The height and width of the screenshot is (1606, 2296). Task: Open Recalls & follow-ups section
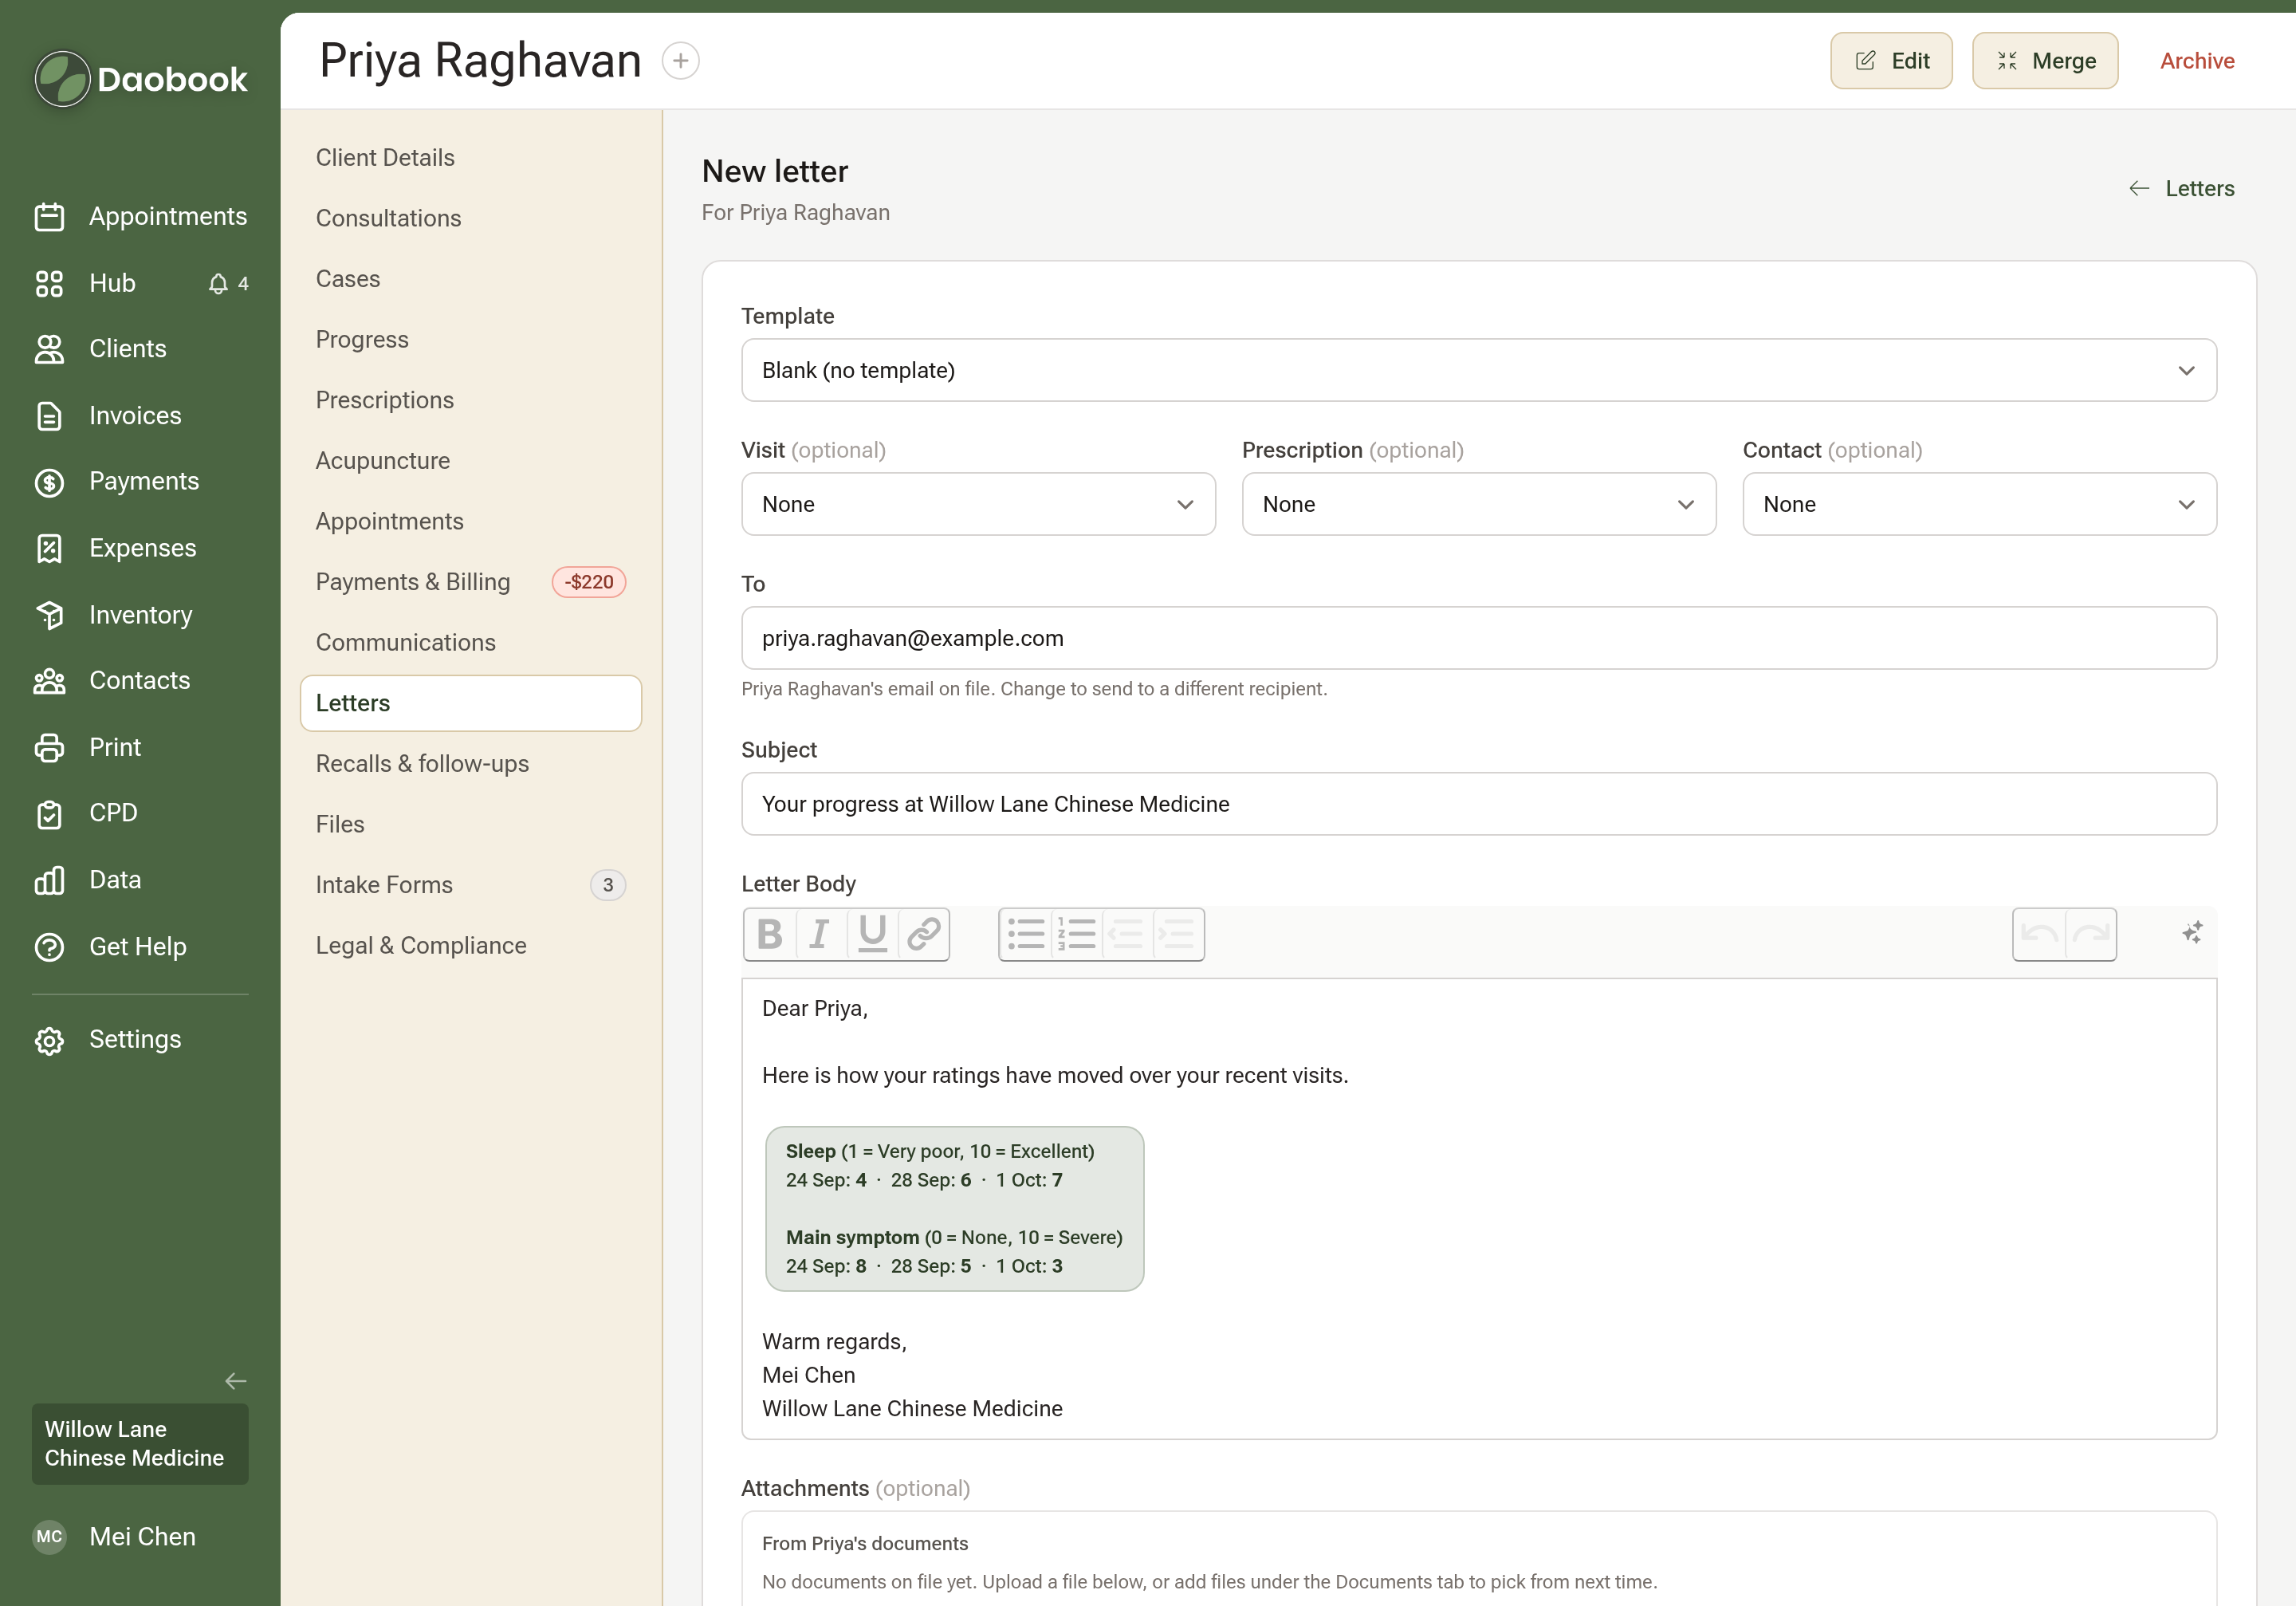(x=470, y=764)
